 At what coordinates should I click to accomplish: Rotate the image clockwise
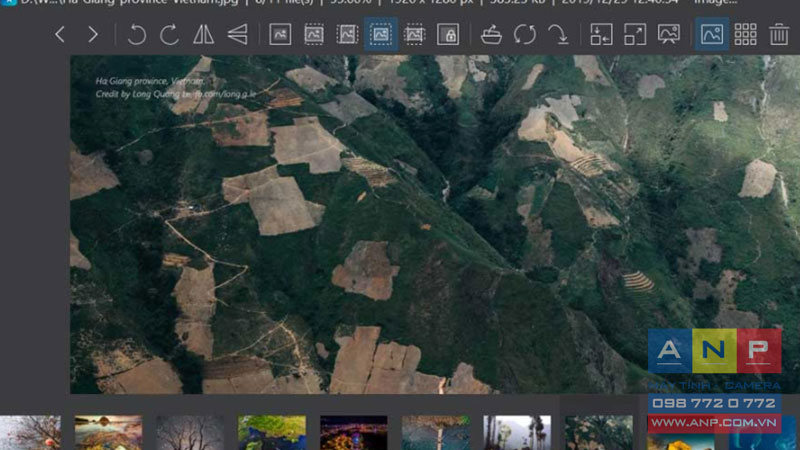point(169,35)
